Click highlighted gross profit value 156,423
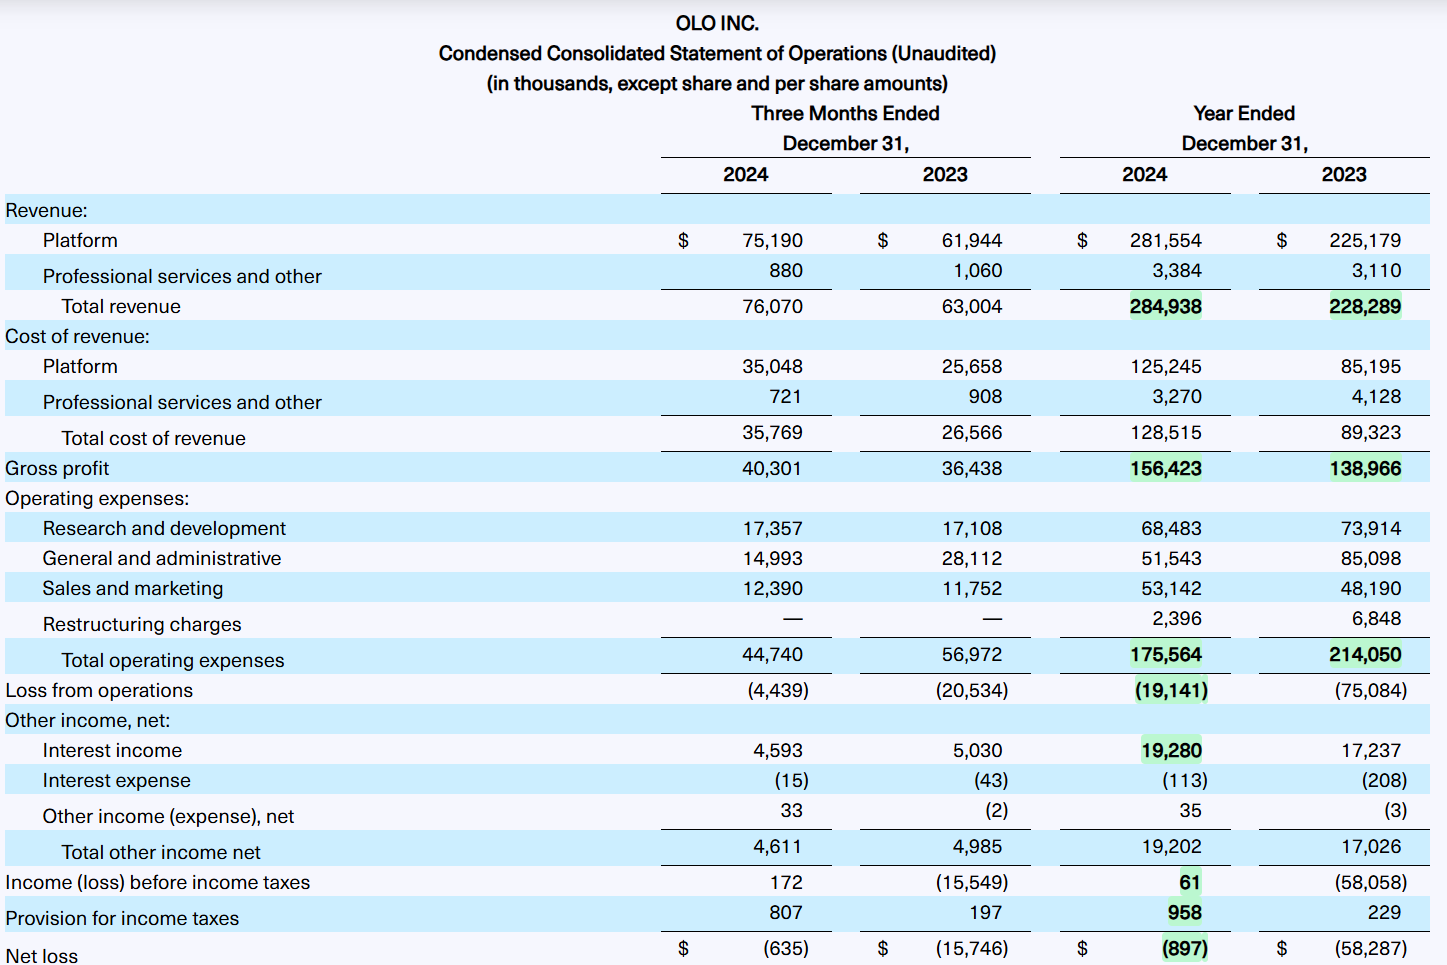The width and height of the screenshot is (1447, 965). [1166, 468]
